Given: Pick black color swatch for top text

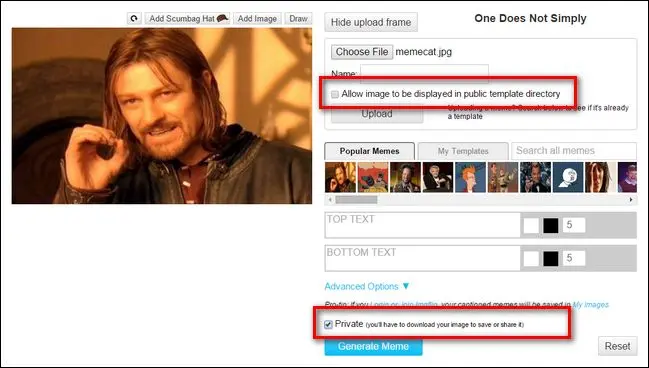Looking at the screenshot, I should (x=551, y=226).
